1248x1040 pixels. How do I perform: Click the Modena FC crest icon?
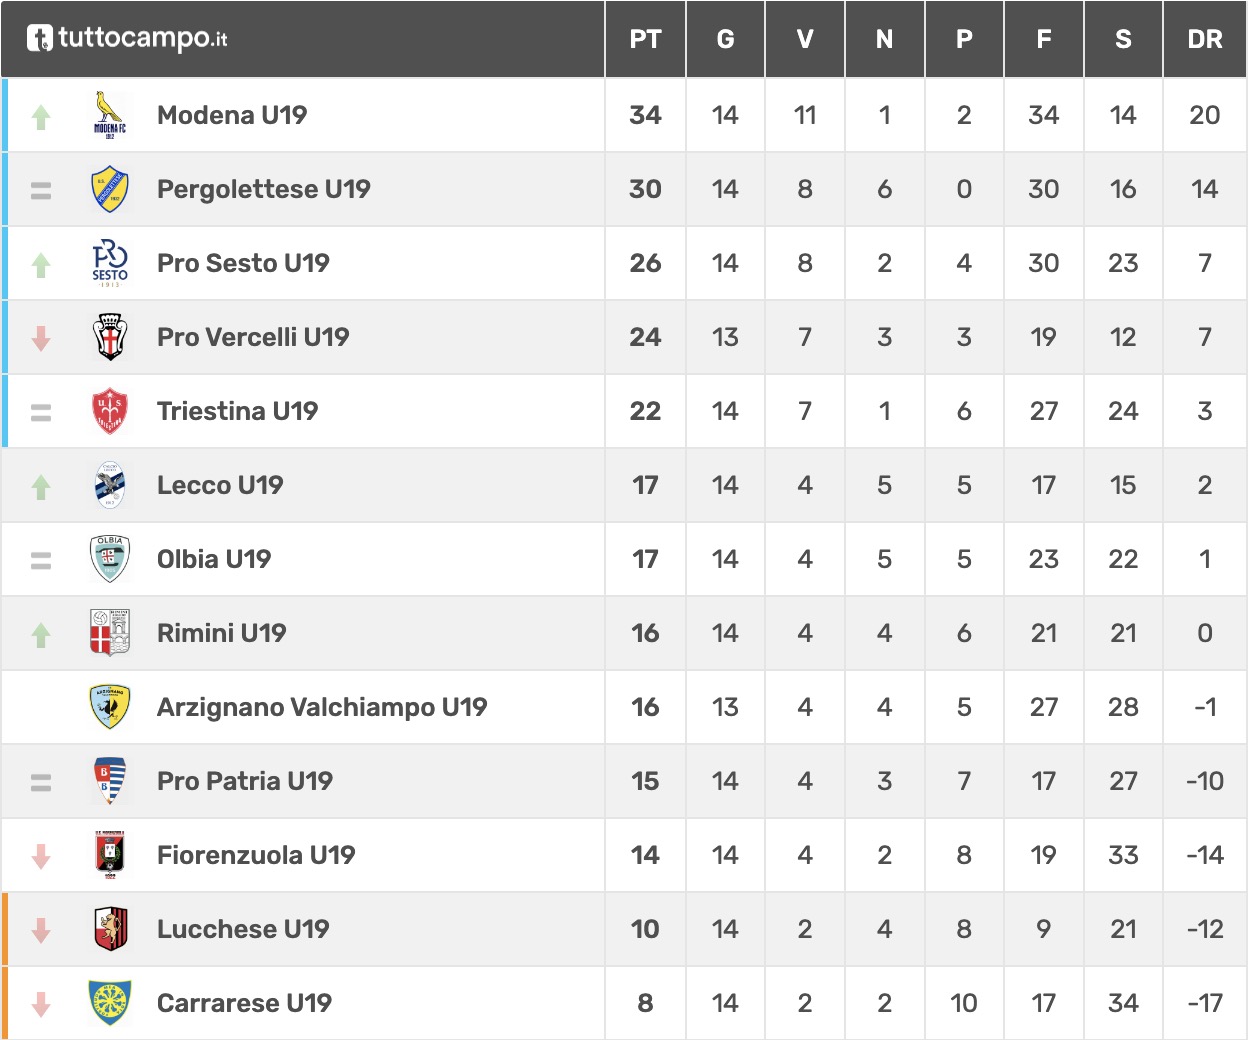(x=110, y=115)
